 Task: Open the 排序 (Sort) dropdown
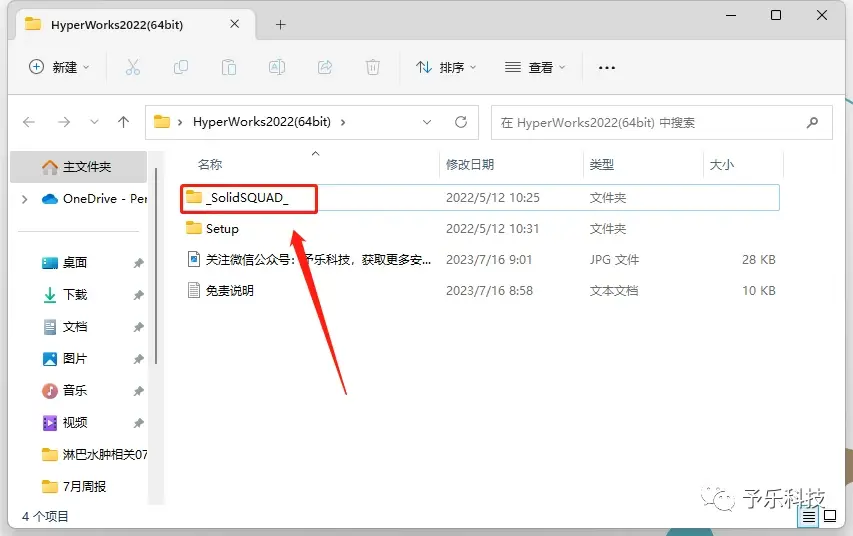pyautogui.click(x=446, y=67)
